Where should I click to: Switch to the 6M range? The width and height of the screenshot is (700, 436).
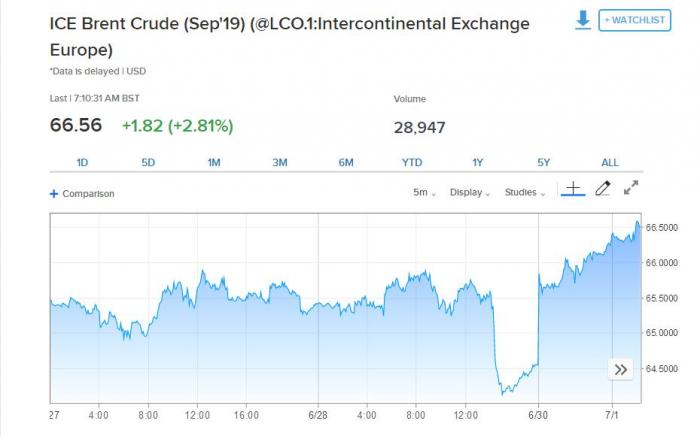pos(346,162)
